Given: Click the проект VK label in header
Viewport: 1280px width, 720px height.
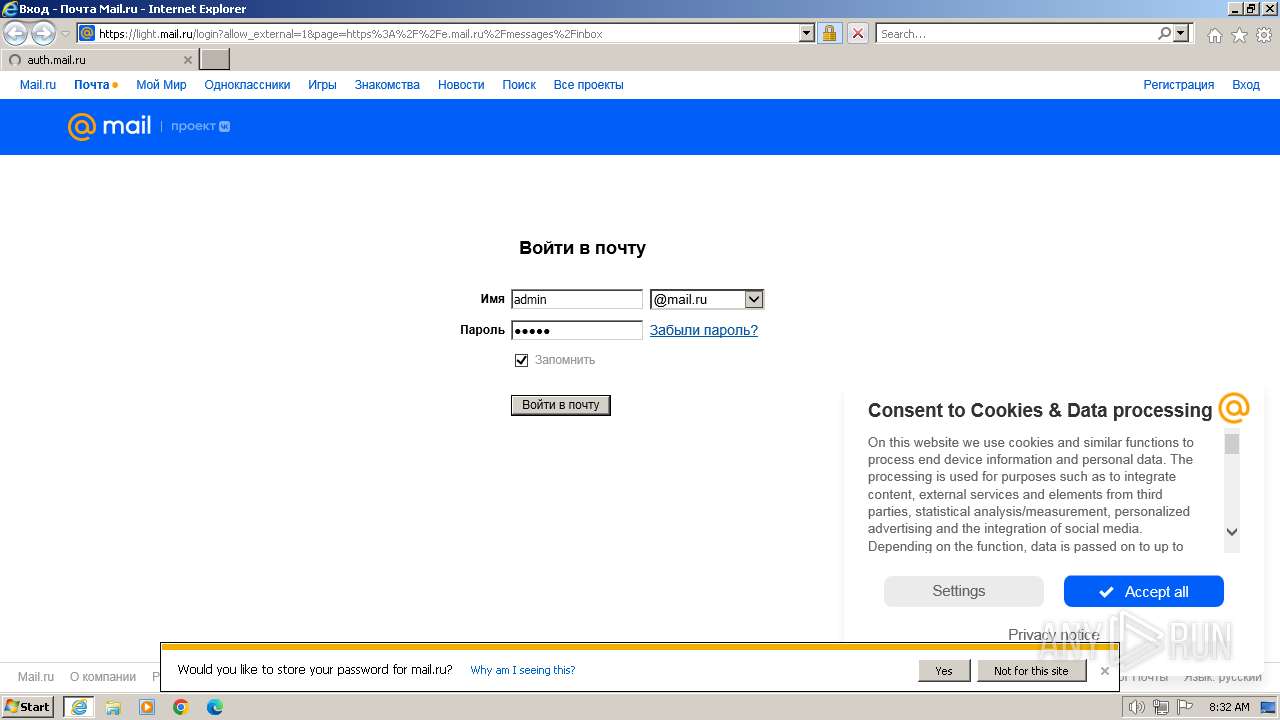Looking at the screenshot, I should [x=200, y=126].
